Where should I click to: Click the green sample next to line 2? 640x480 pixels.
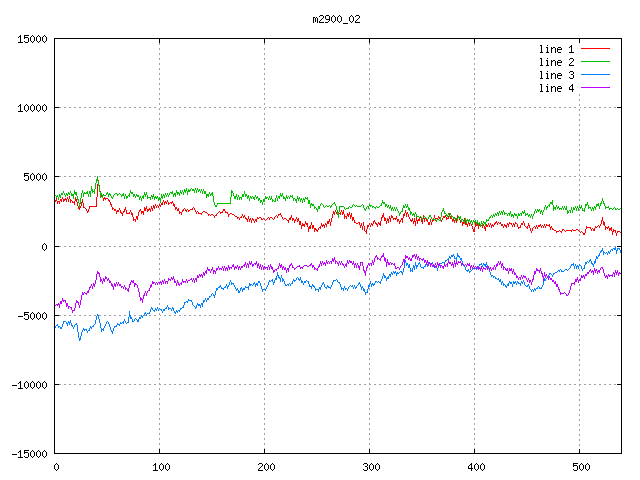(x=596, y=62)
